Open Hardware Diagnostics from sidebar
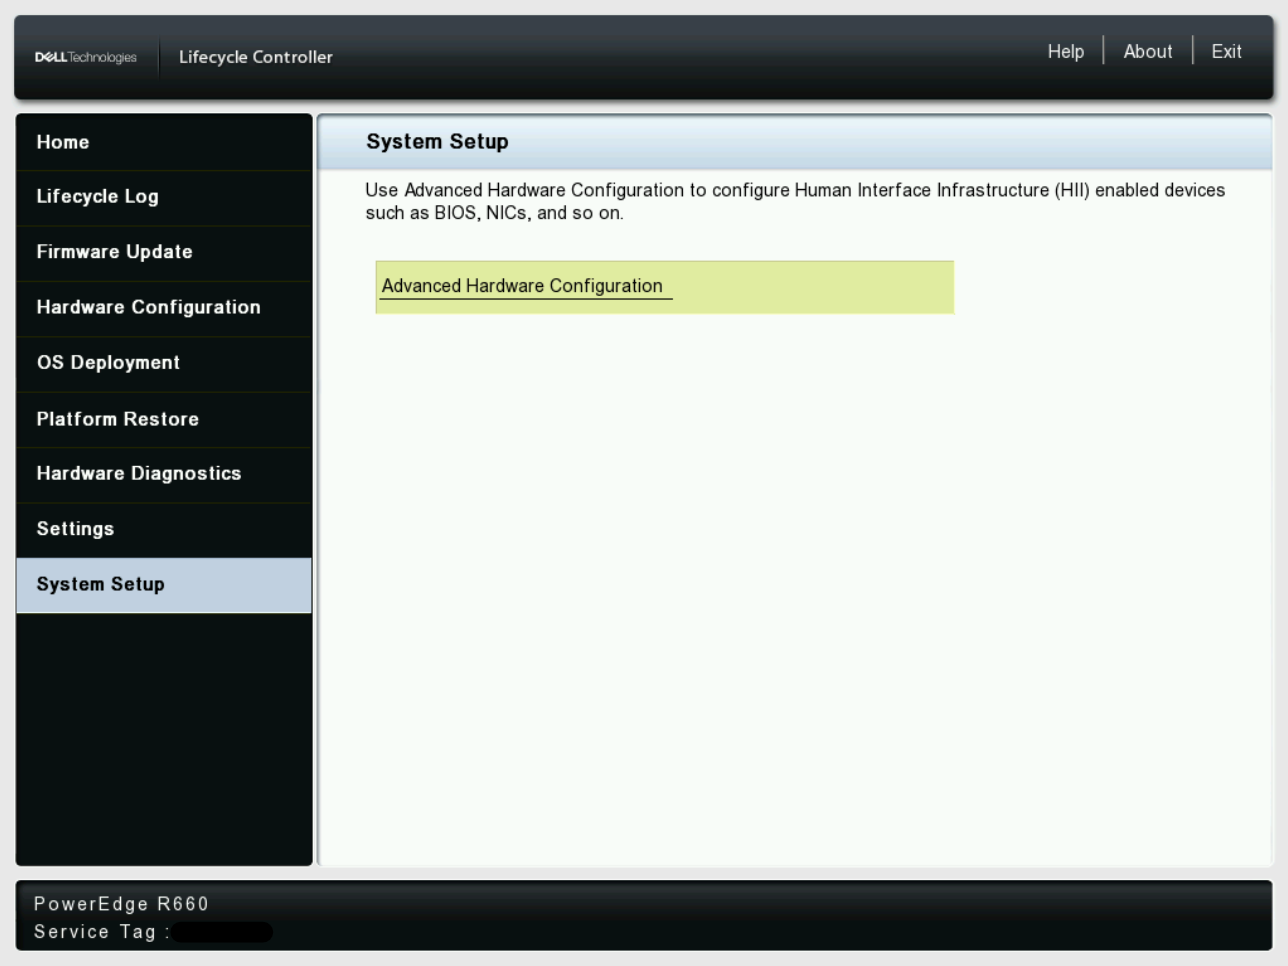 [164, 474]
